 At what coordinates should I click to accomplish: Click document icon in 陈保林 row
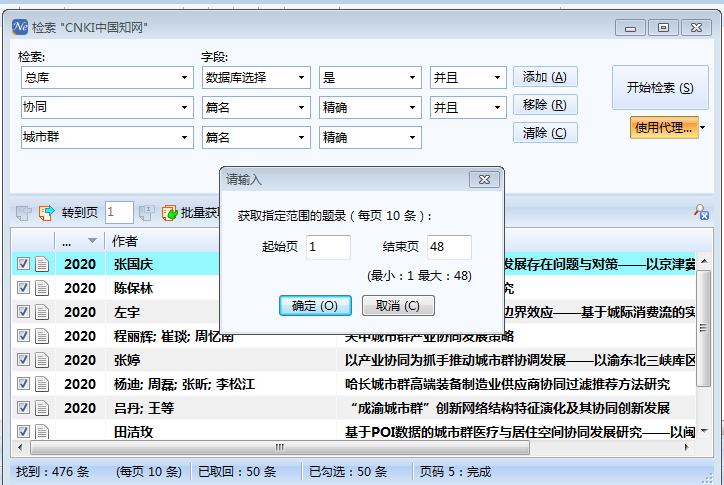point(42,288)
